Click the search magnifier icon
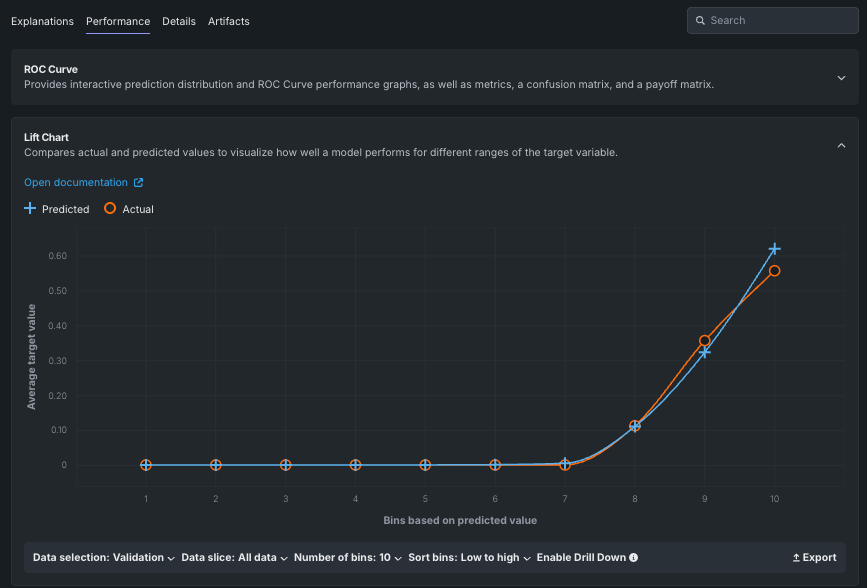This screenshot has height=588, width=867. pos(700,21)
